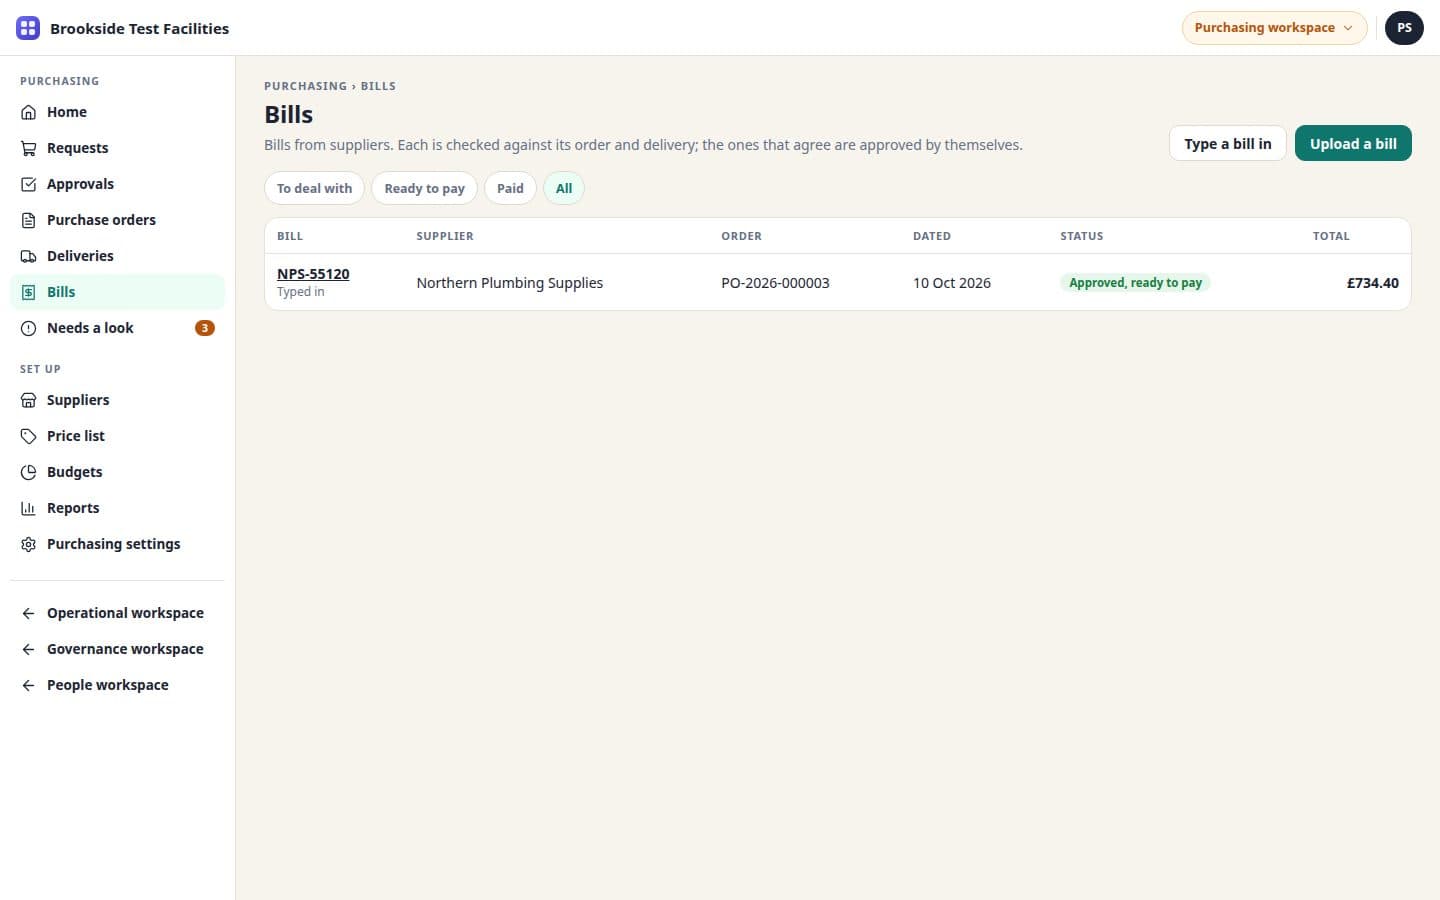The width and height of the screenshot is (1440, 900).
Task: Click the Brookside Test Facilities title
Action: pos(139,28)
